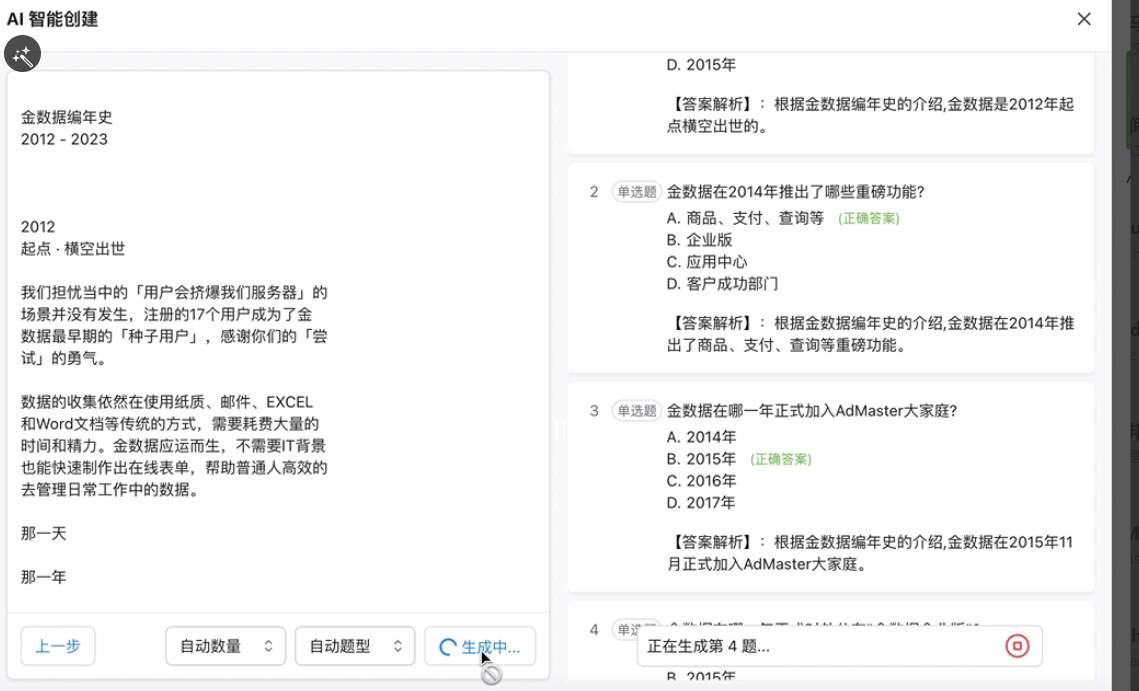Open the 自动题型 dropdown
Viewport: 1139px width, 691px height.
(x=354, y=646)
